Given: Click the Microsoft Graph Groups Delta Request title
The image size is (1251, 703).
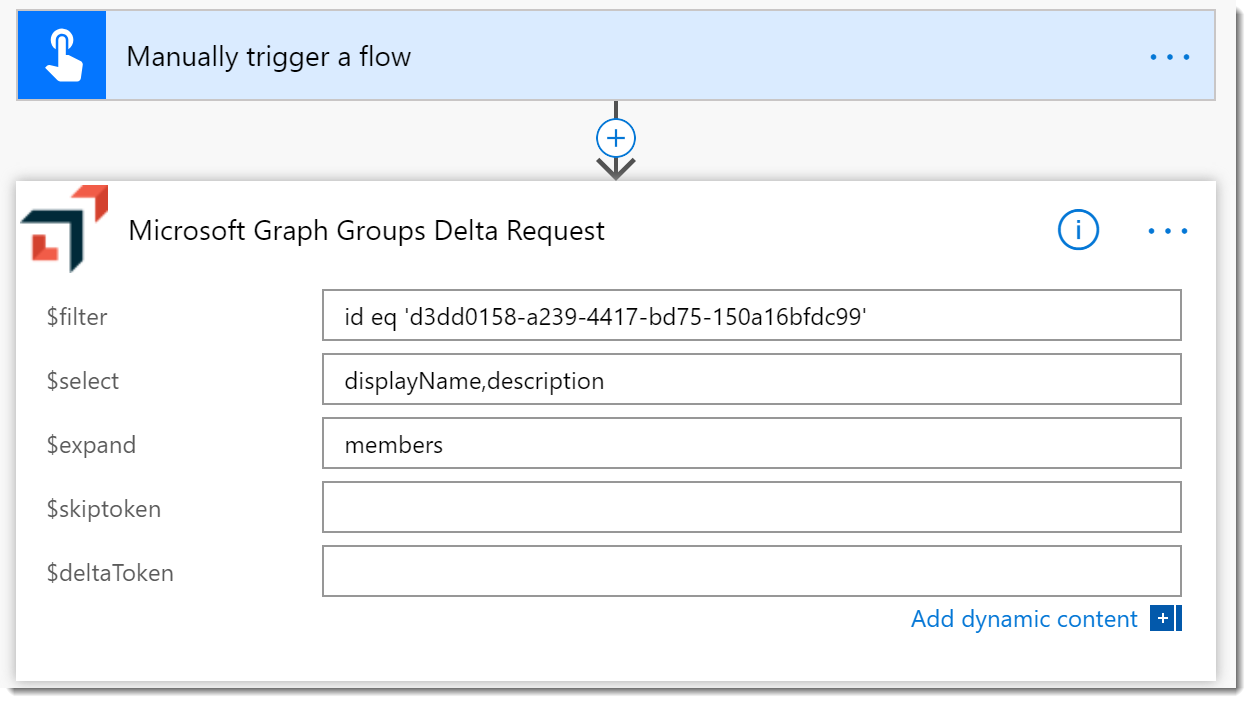Looking at the screenshot, I should 367,231.
